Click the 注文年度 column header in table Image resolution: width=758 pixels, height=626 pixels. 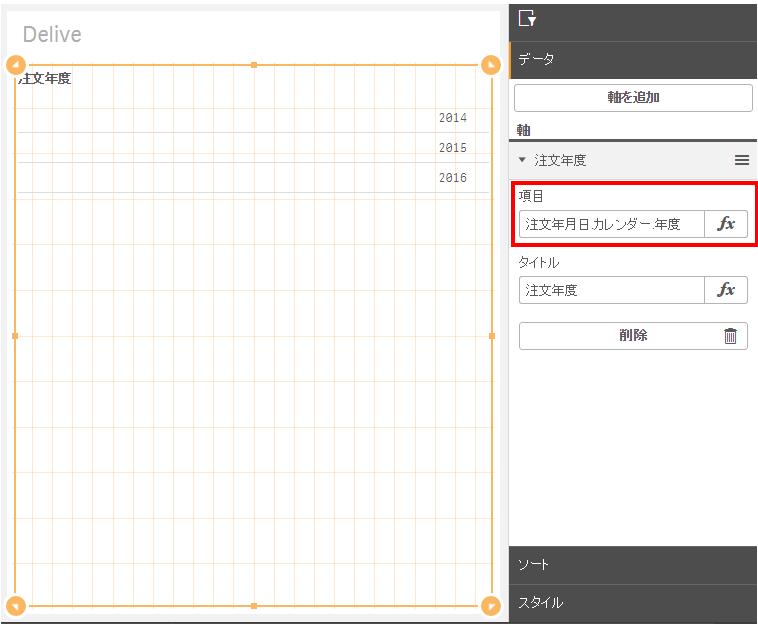pos(46,79)
